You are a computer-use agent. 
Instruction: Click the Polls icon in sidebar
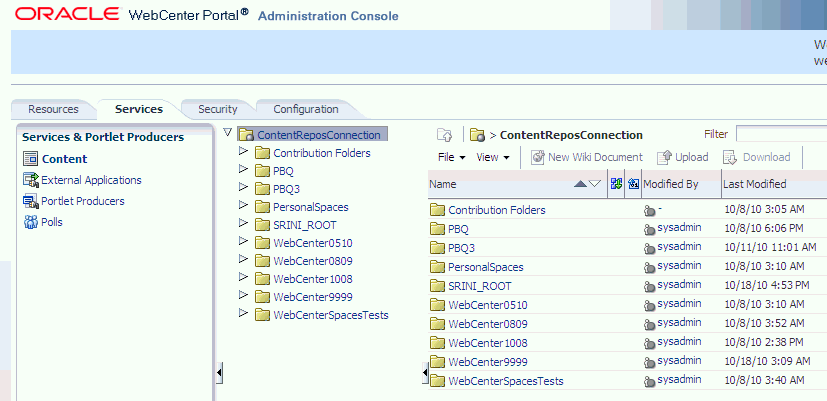point(30,222)
